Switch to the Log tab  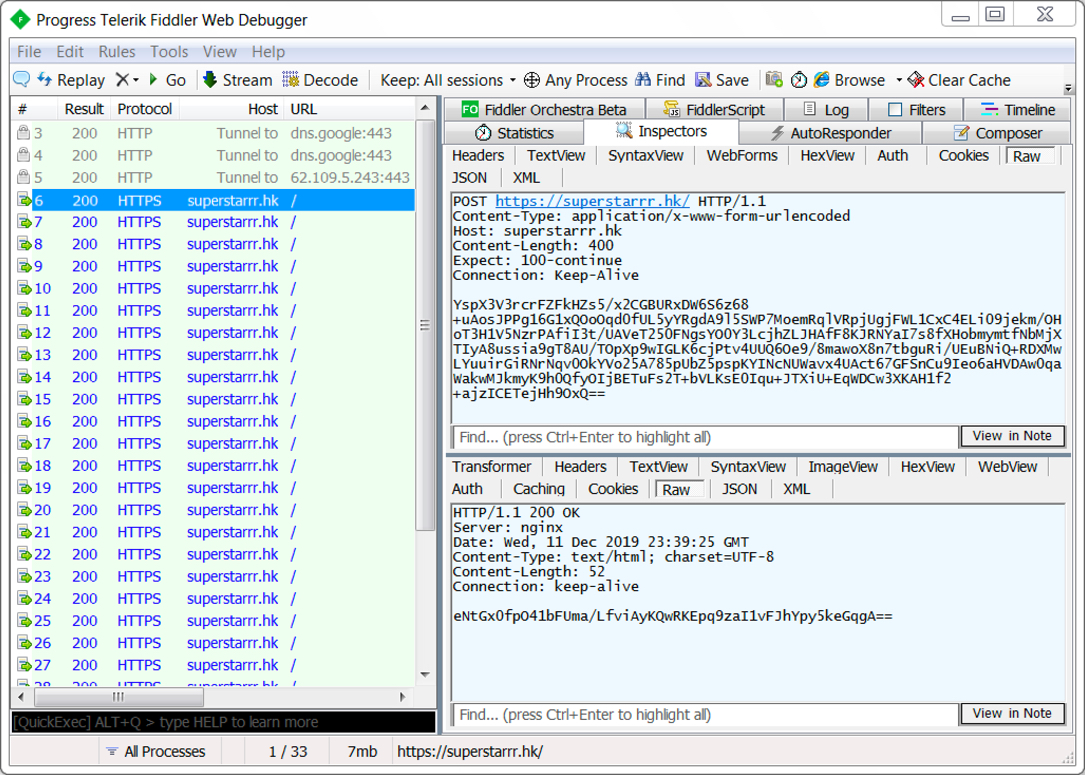click(826, 110)
